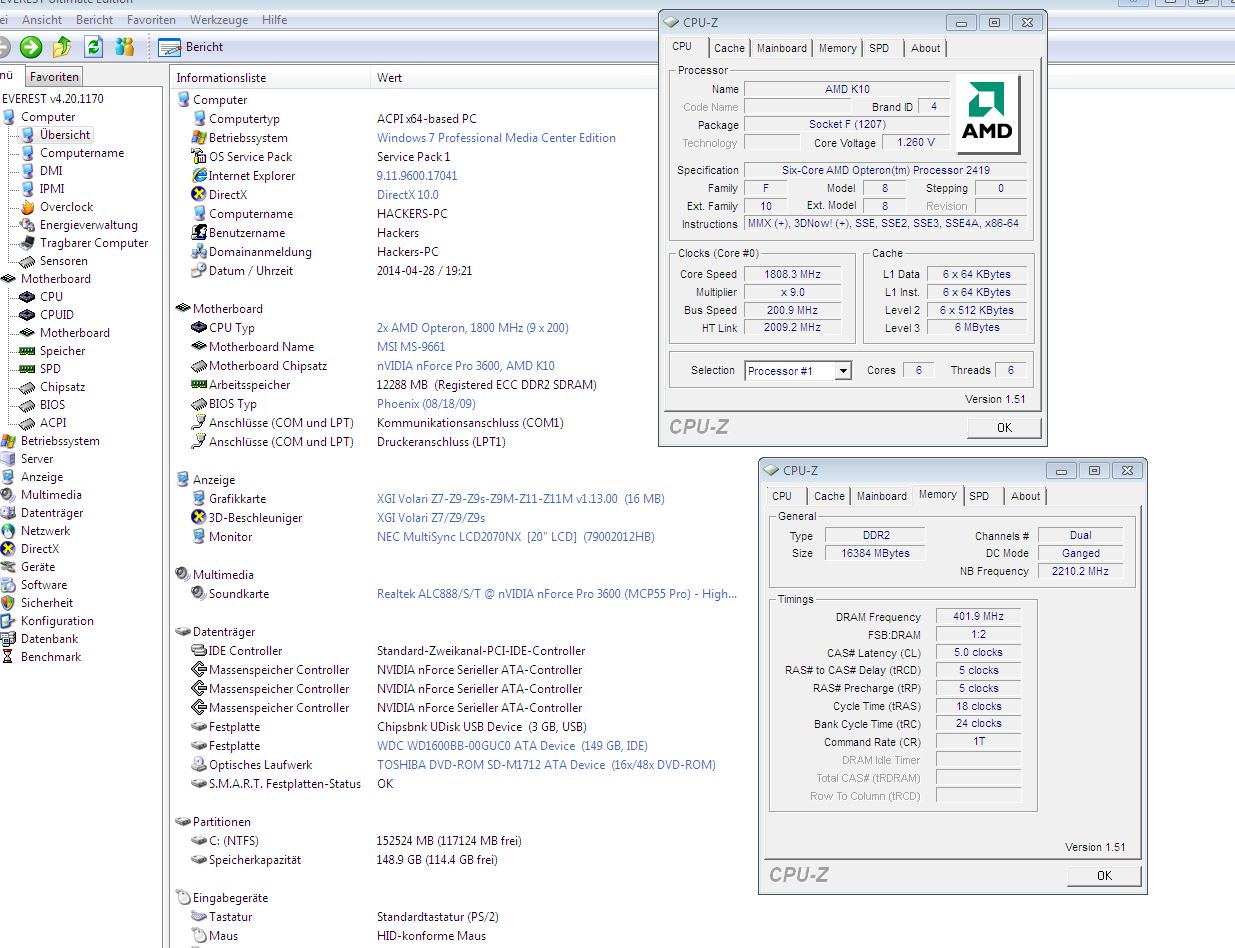Open the Bericht report wizard button
The image size is (1235, 948).
[191, 47]
